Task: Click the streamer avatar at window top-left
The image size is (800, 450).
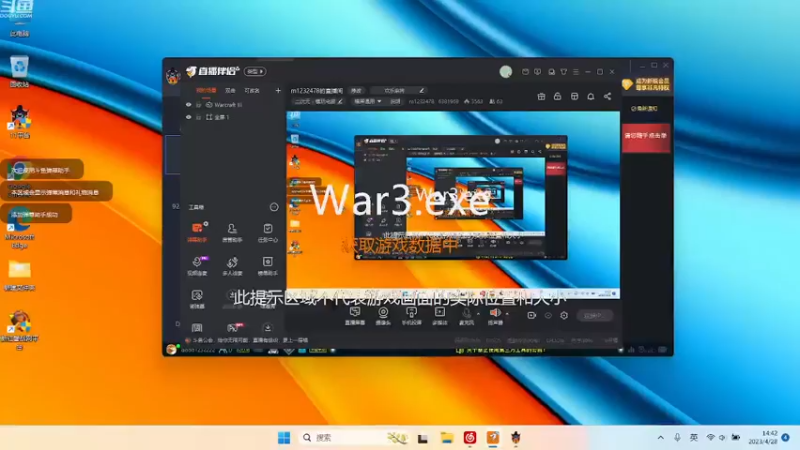Action: point(173,76)
